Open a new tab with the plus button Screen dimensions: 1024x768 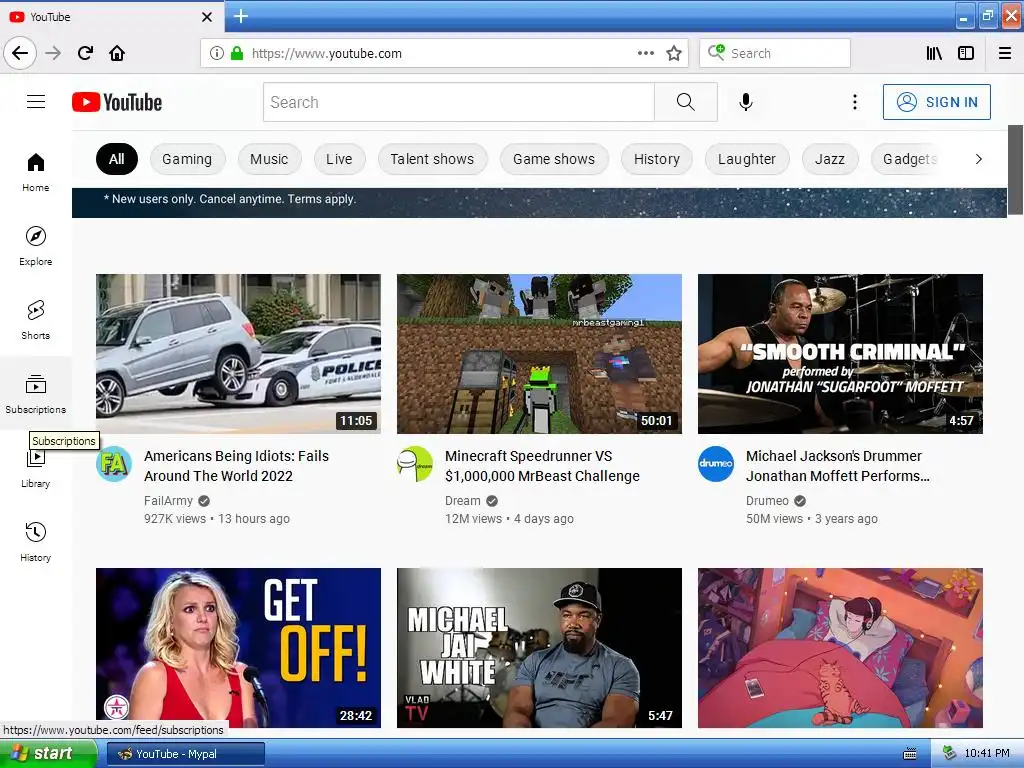coord(240,16)
